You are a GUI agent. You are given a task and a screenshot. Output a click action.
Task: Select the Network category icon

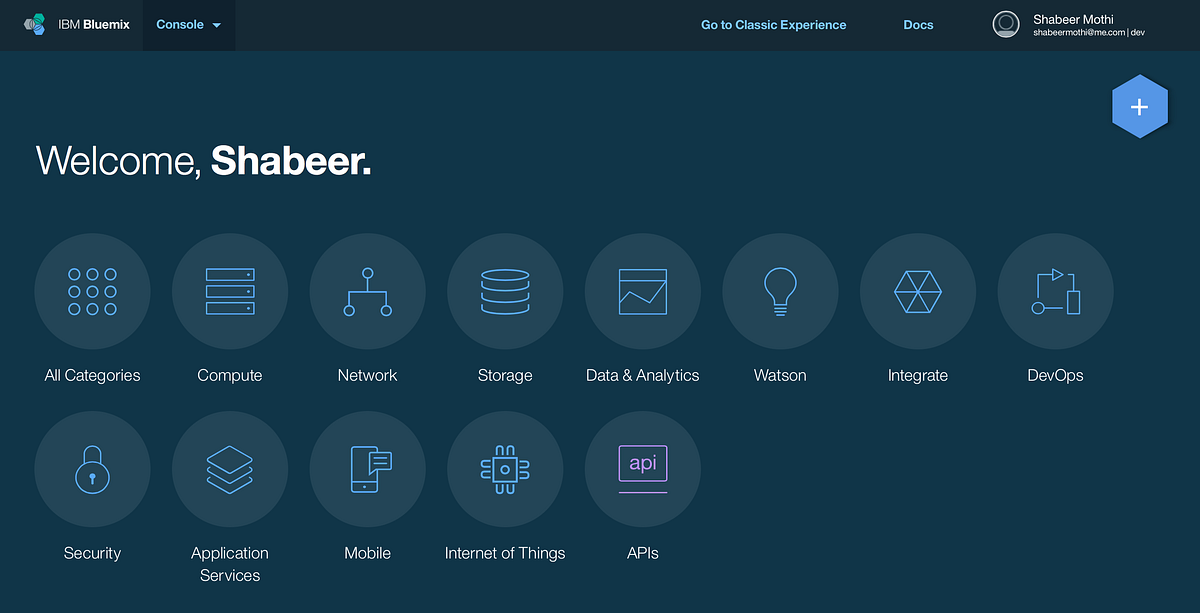(367, 291)
